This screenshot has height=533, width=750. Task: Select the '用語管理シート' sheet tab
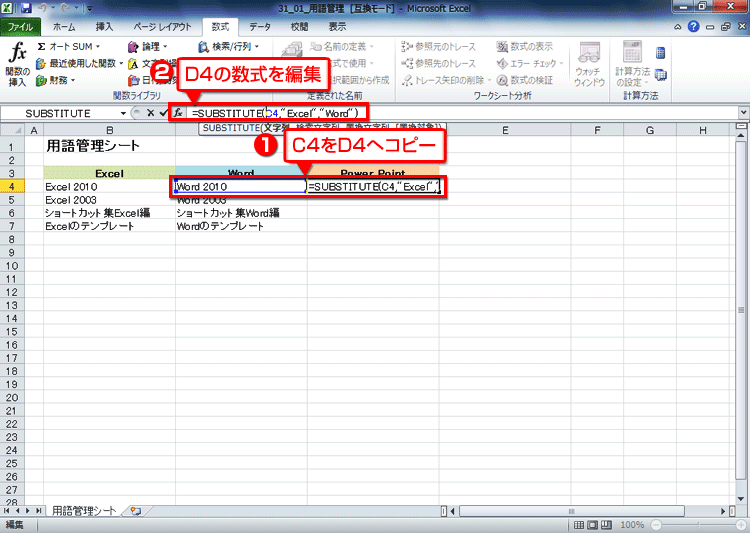tap(84, 511)
